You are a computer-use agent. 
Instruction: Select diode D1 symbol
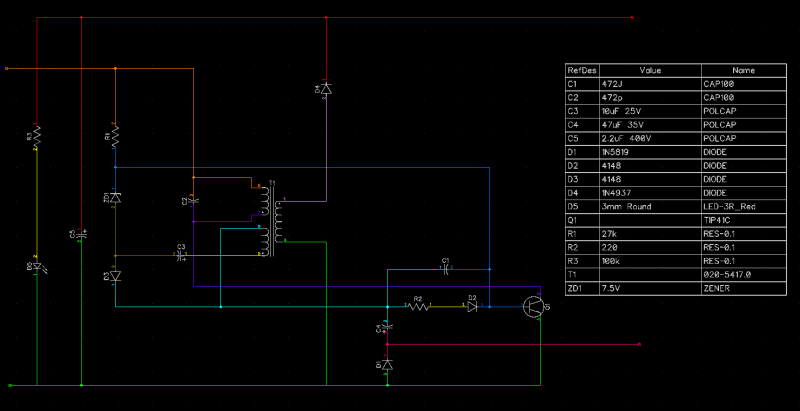coord(387,365)
